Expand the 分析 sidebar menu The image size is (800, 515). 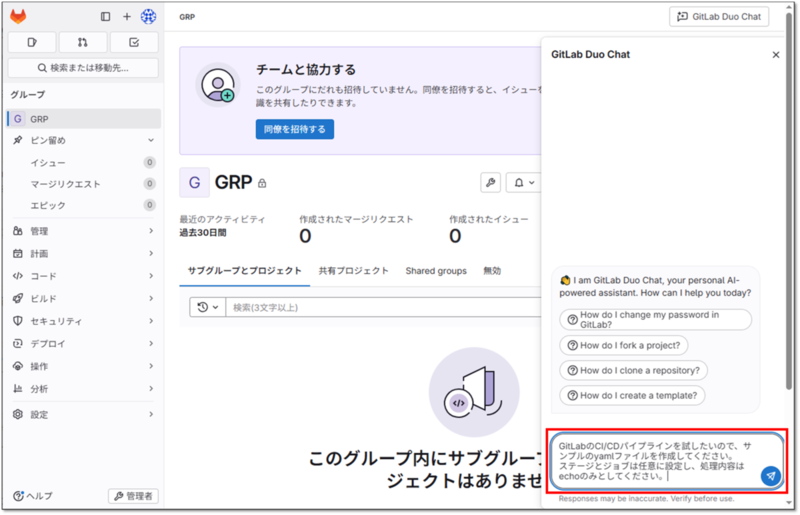pyautogui.click(x=84, y=389)
